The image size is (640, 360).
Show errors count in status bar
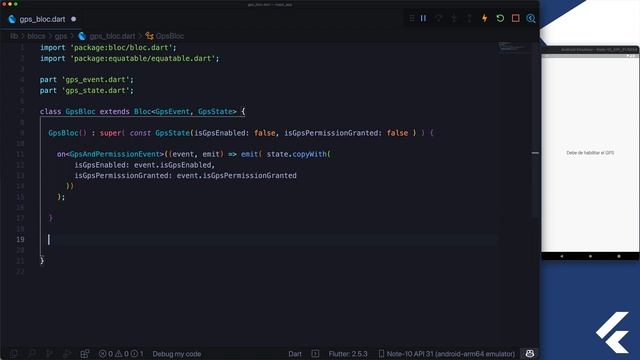pos(106,354)
